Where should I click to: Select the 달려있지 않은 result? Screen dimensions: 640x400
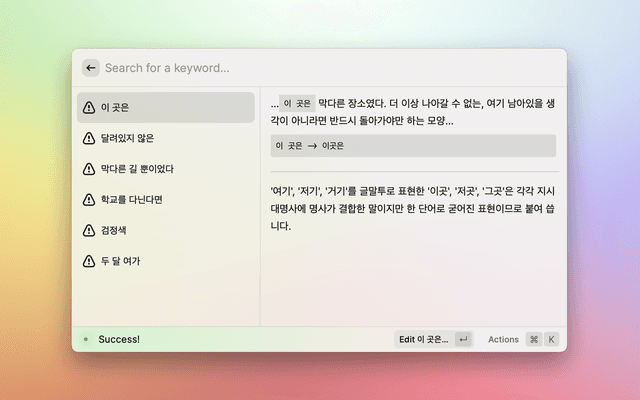pos(165,138)
